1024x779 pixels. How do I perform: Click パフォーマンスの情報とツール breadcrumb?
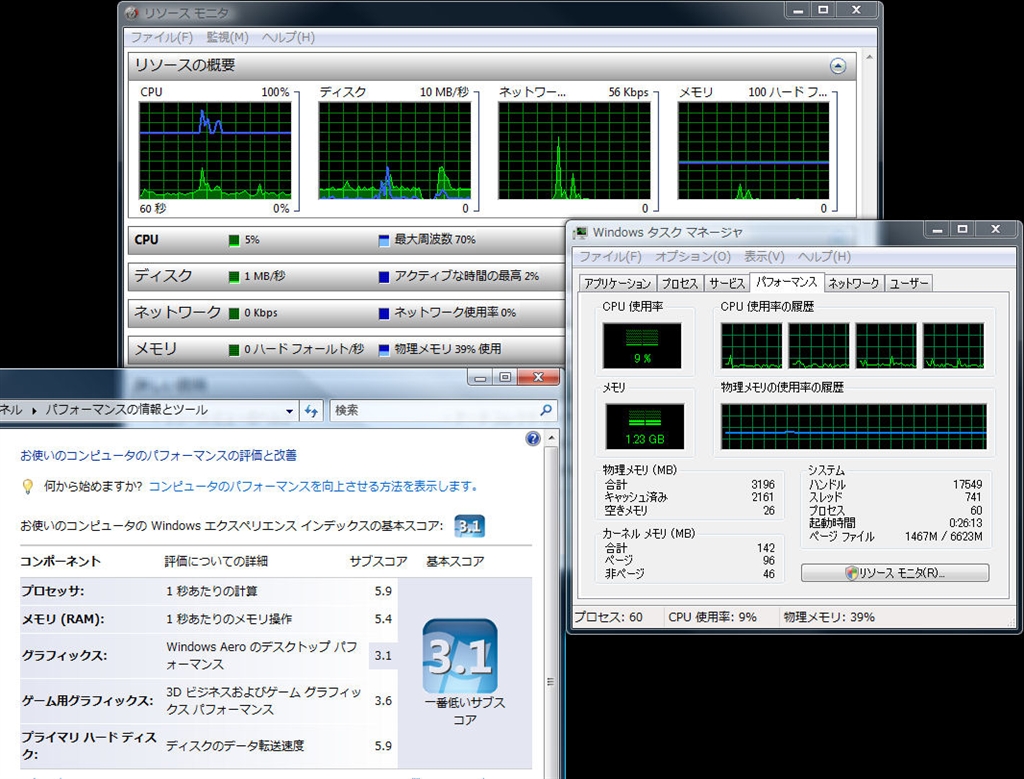click(x=126, y=410)
